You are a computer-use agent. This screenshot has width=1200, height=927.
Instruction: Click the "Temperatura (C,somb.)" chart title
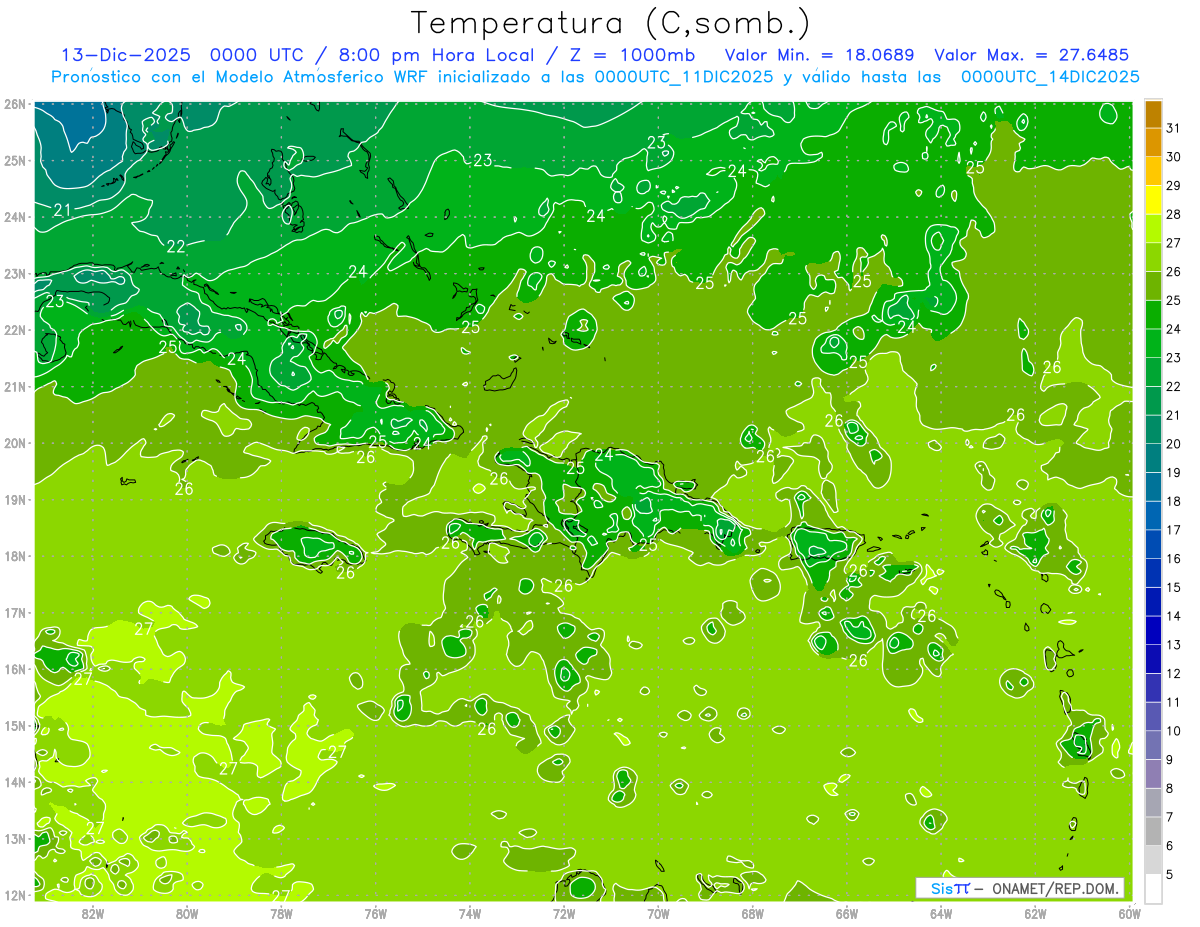tap(611, 23)
